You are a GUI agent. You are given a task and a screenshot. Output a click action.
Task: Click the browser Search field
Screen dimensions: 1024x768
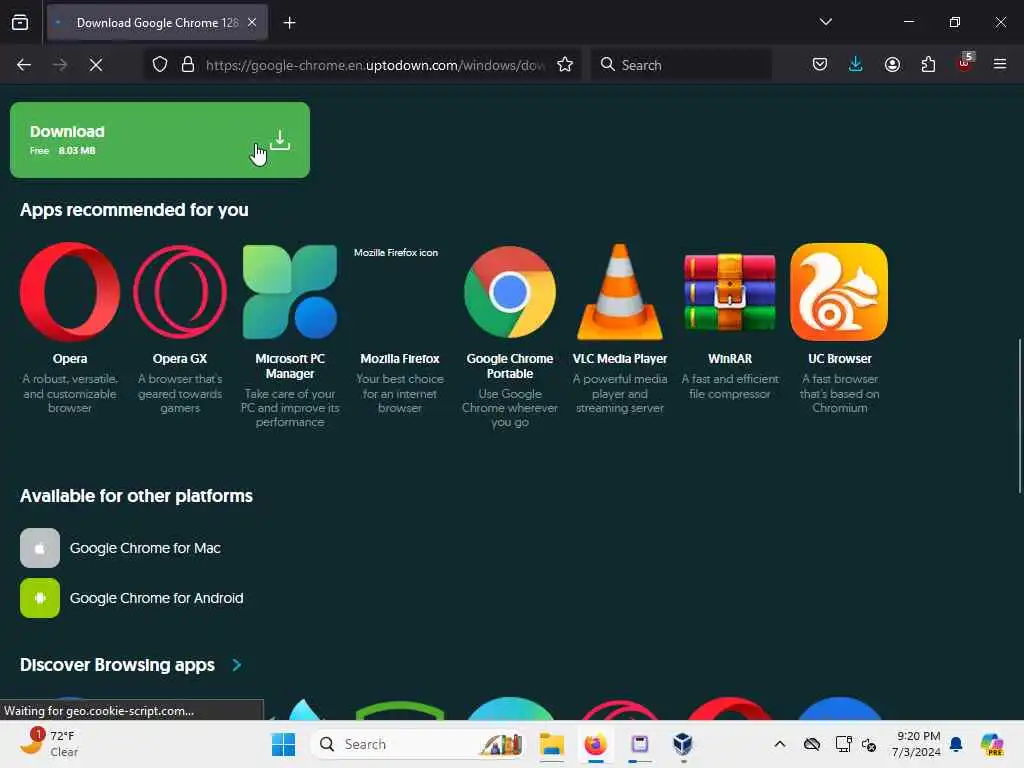681,65
